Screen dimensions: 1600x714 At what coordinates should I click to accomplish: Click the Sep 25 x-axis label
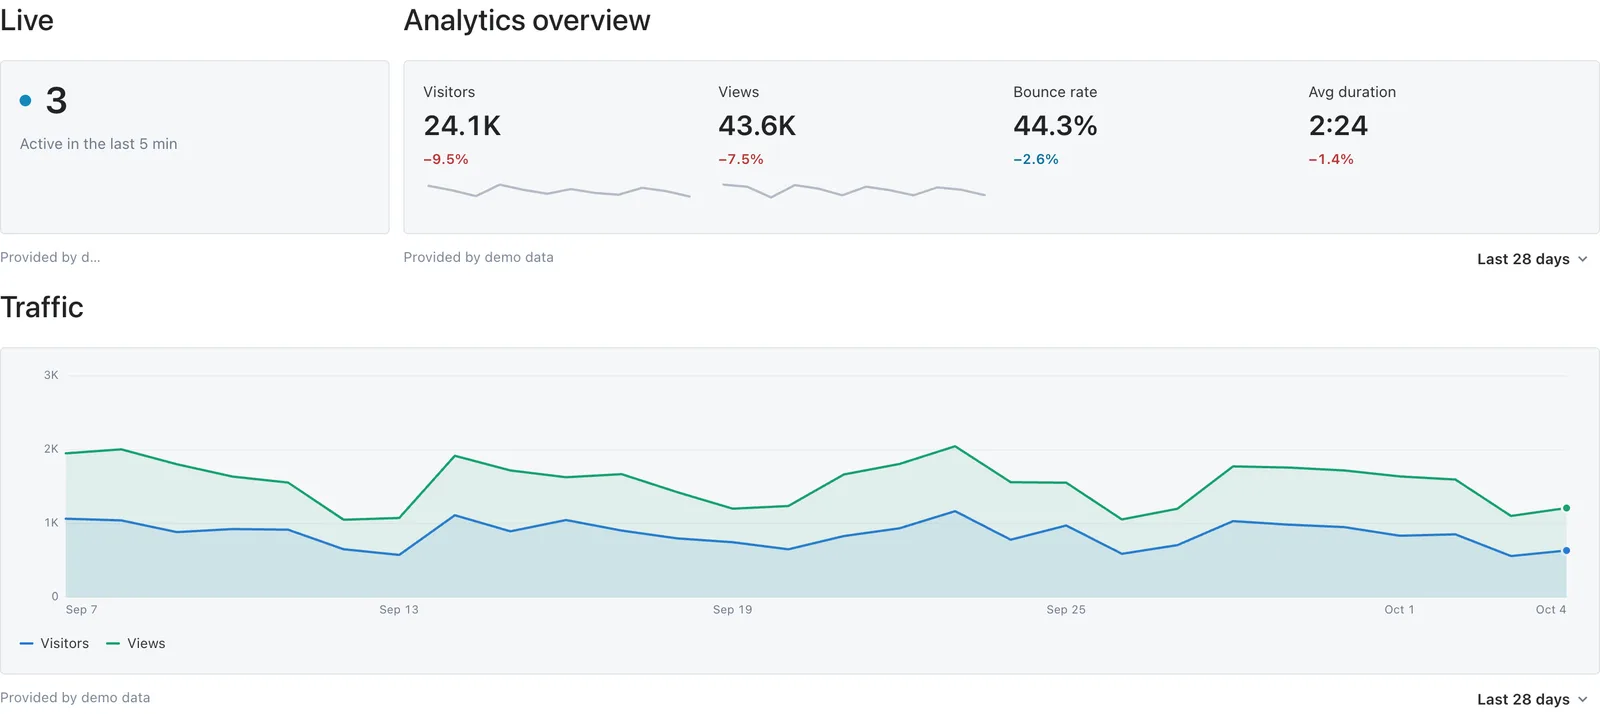pos(1066,609)
